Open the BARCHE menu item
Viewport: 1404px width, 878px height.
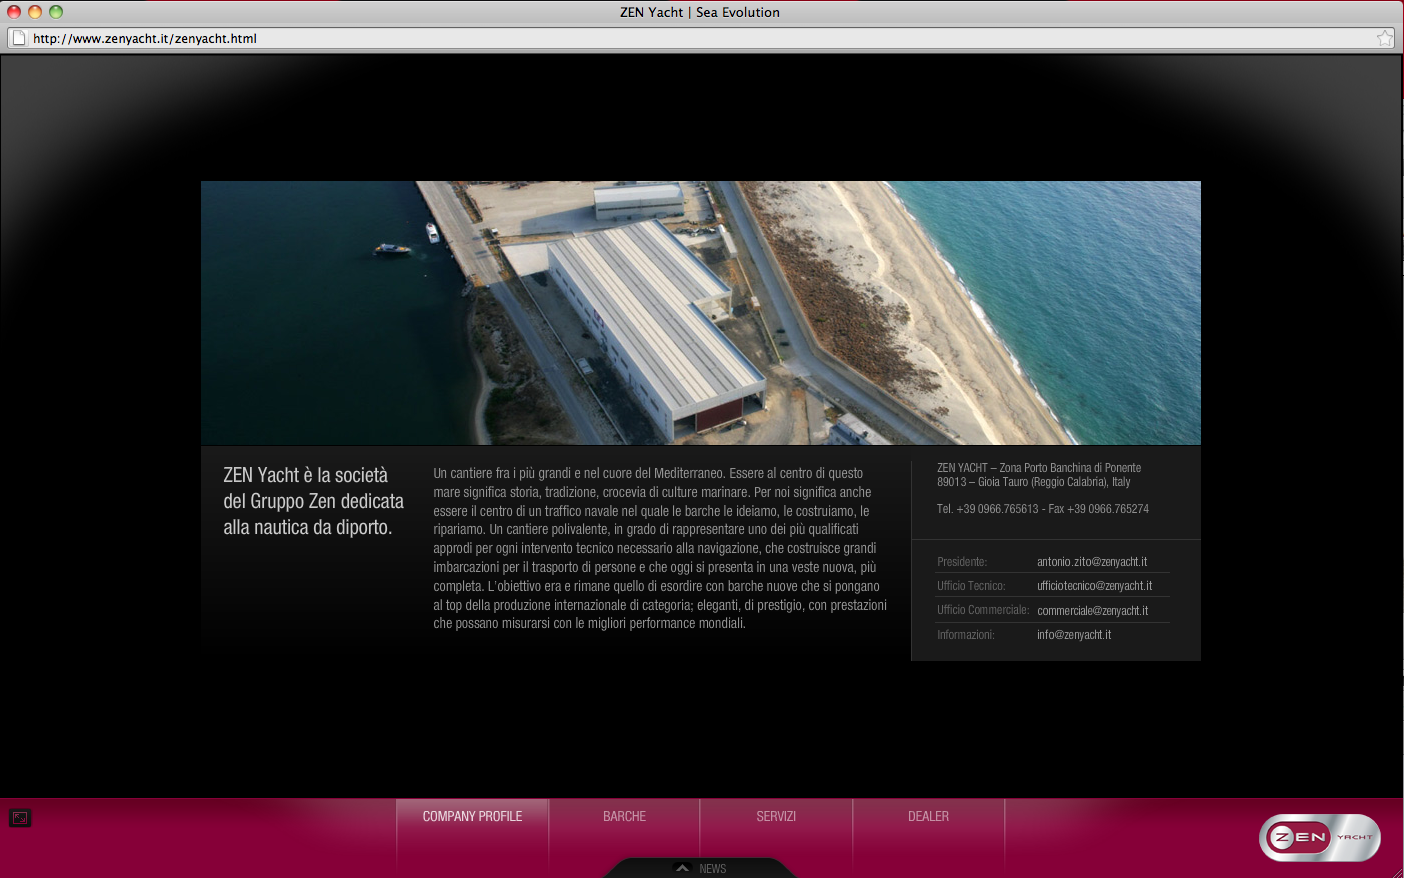(624, 816)
